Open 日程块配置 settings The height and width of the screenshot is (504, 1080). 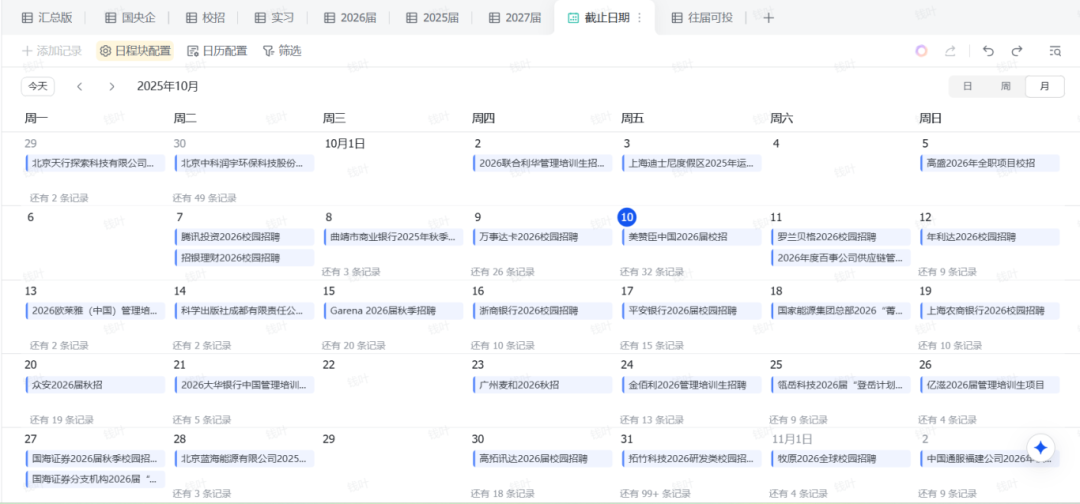135,50
